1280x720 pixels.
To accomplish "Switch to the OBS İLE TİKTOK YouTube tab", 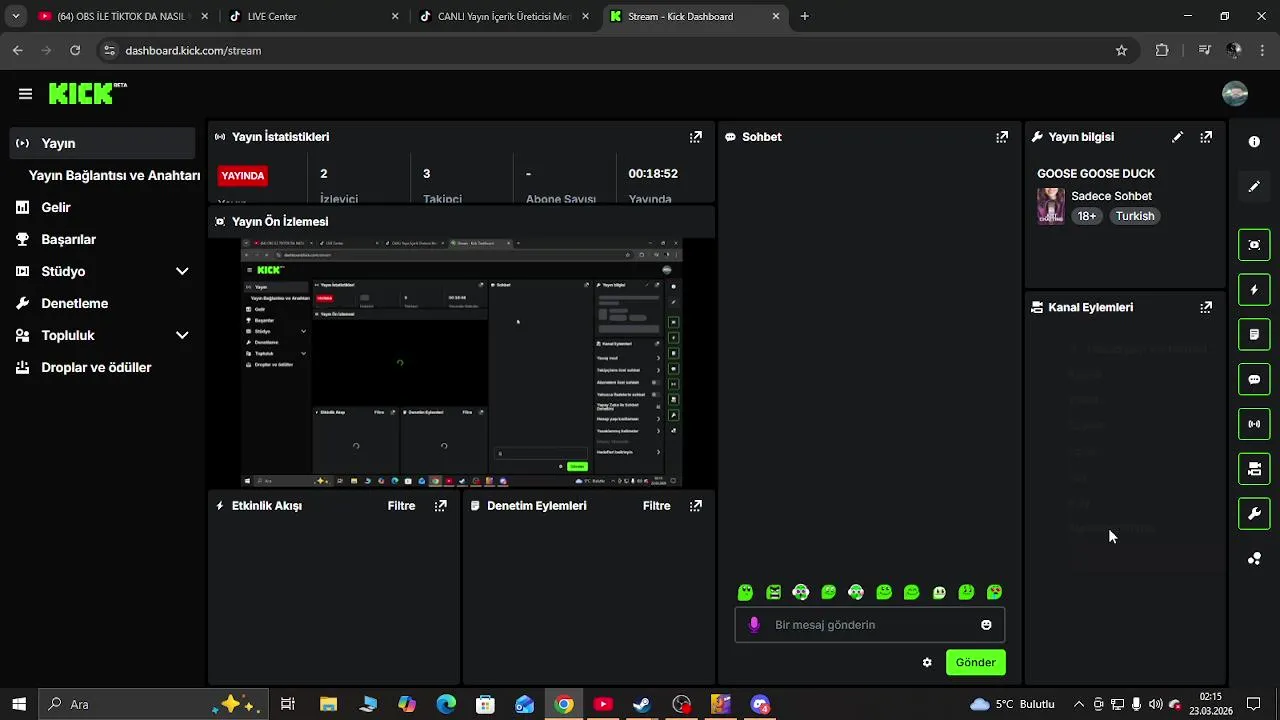I will pyautogui.click(x=120, y=16).
